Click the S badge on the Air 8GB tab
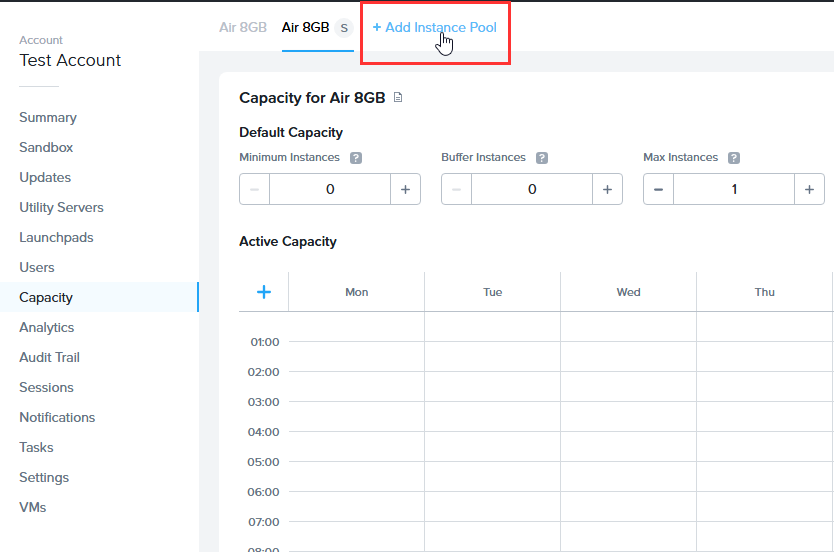Image resolution: width=834 pixels, height=552 pixels. click(344, 28)
